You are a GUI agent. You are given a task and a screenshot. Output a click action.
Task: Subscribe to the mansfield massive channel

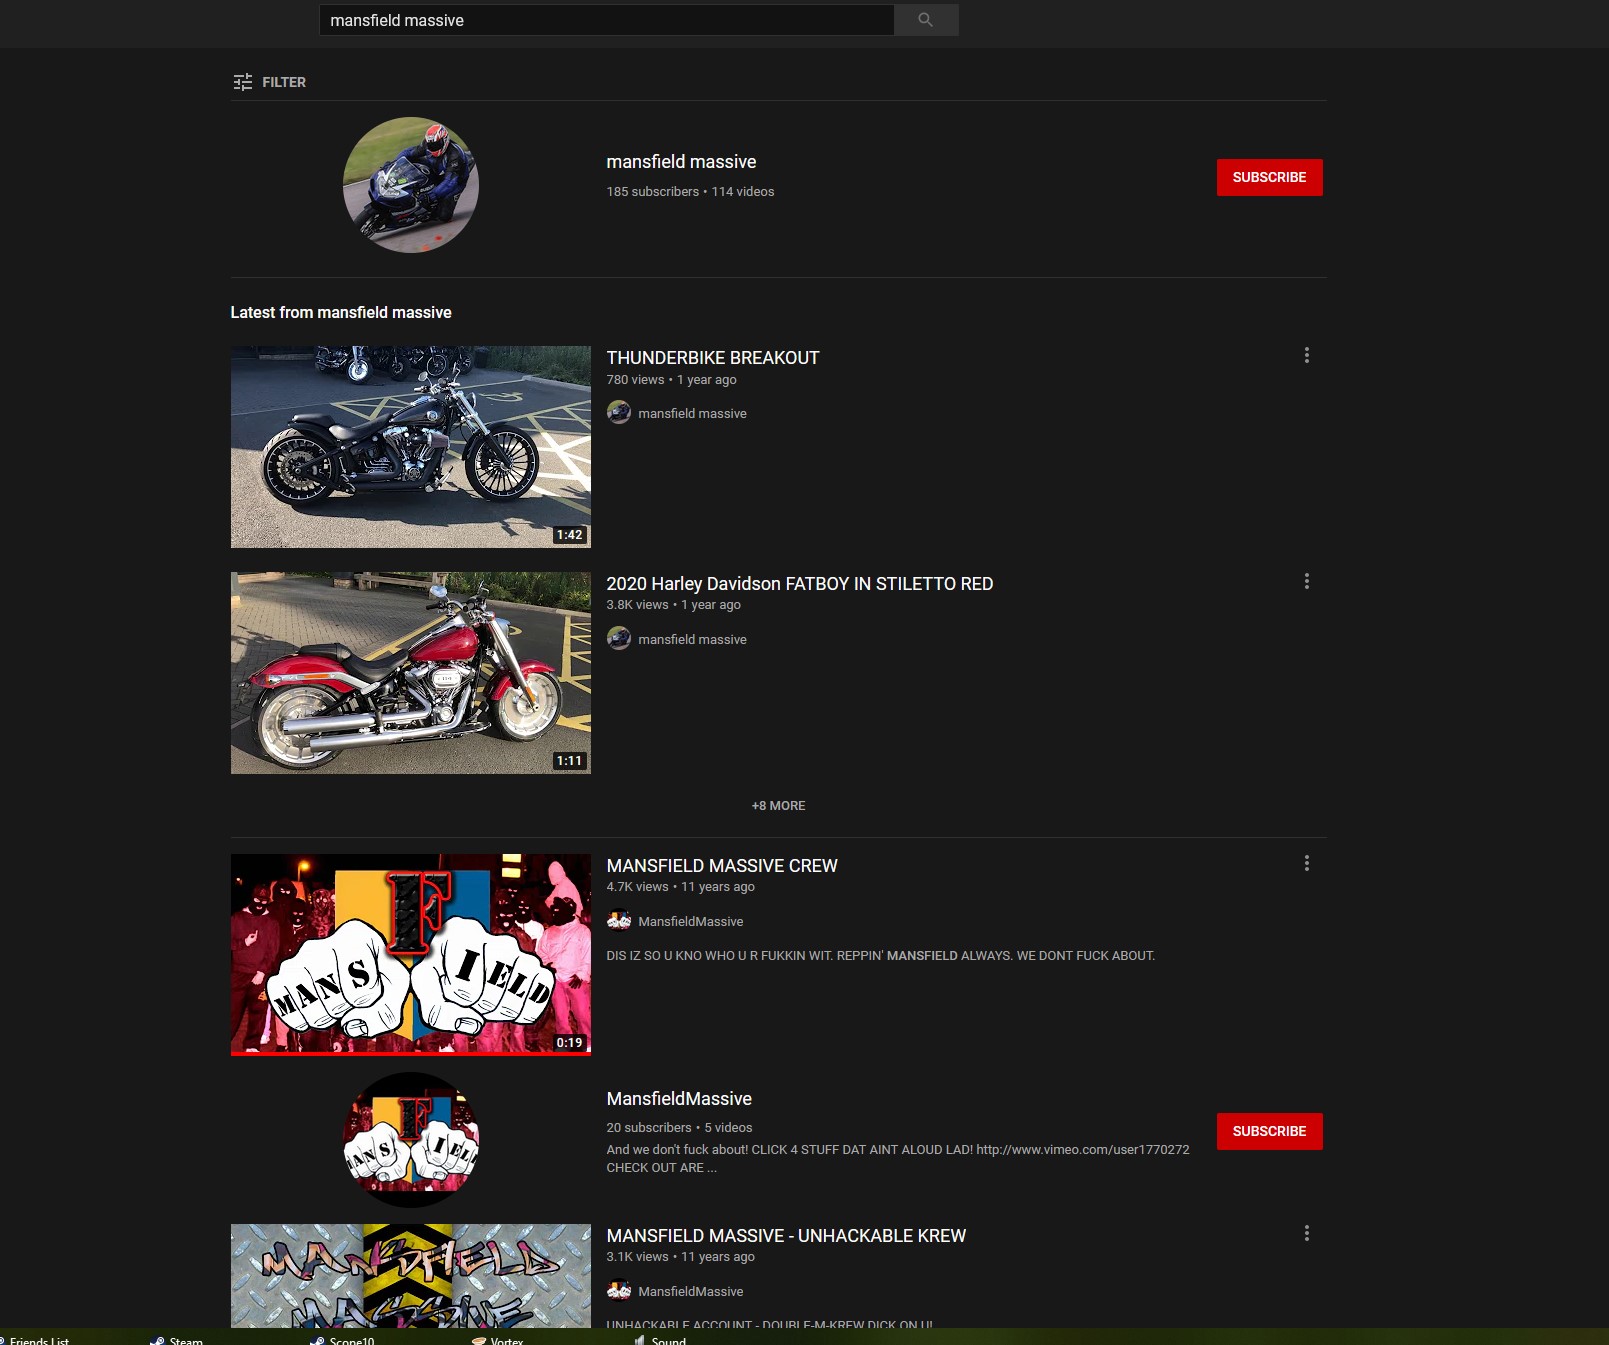click(1269, 177)
